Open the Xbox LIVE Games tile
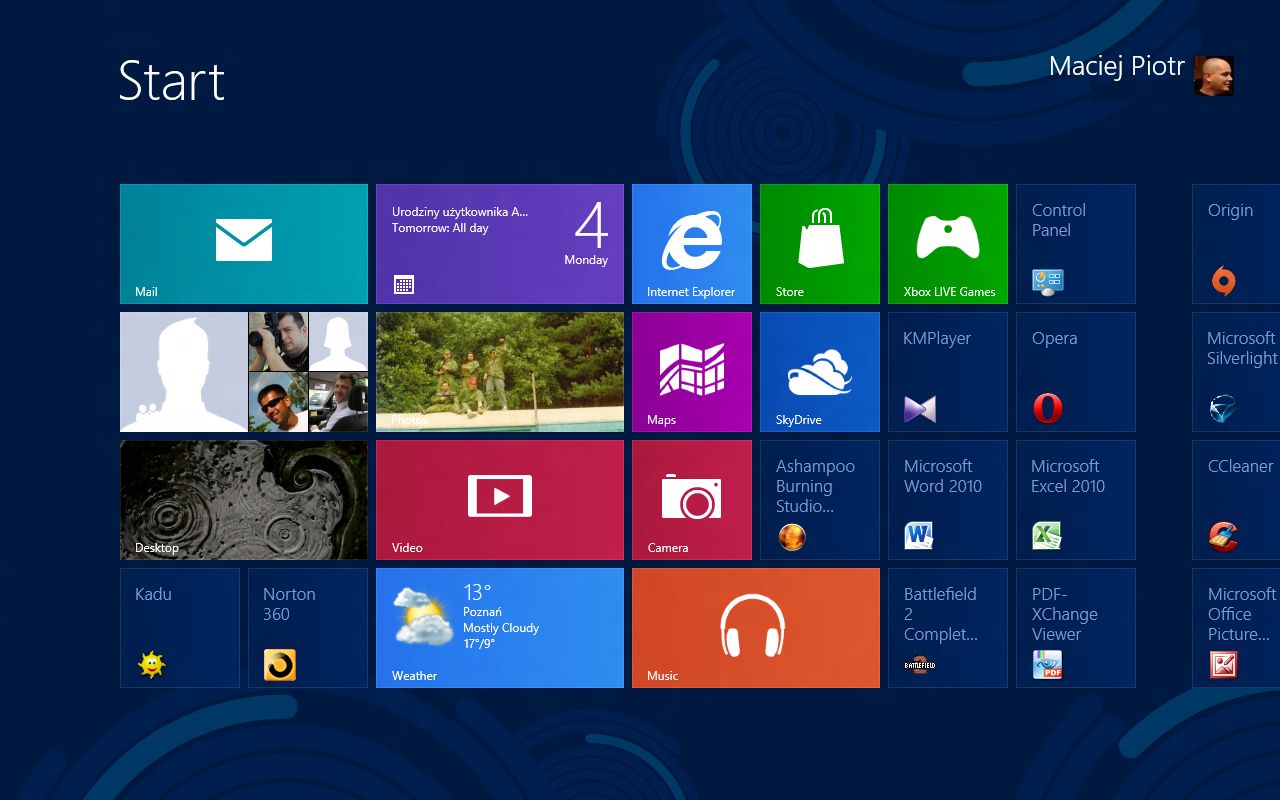The width and height of the screenshot is (1280, 800). (948, 244)
